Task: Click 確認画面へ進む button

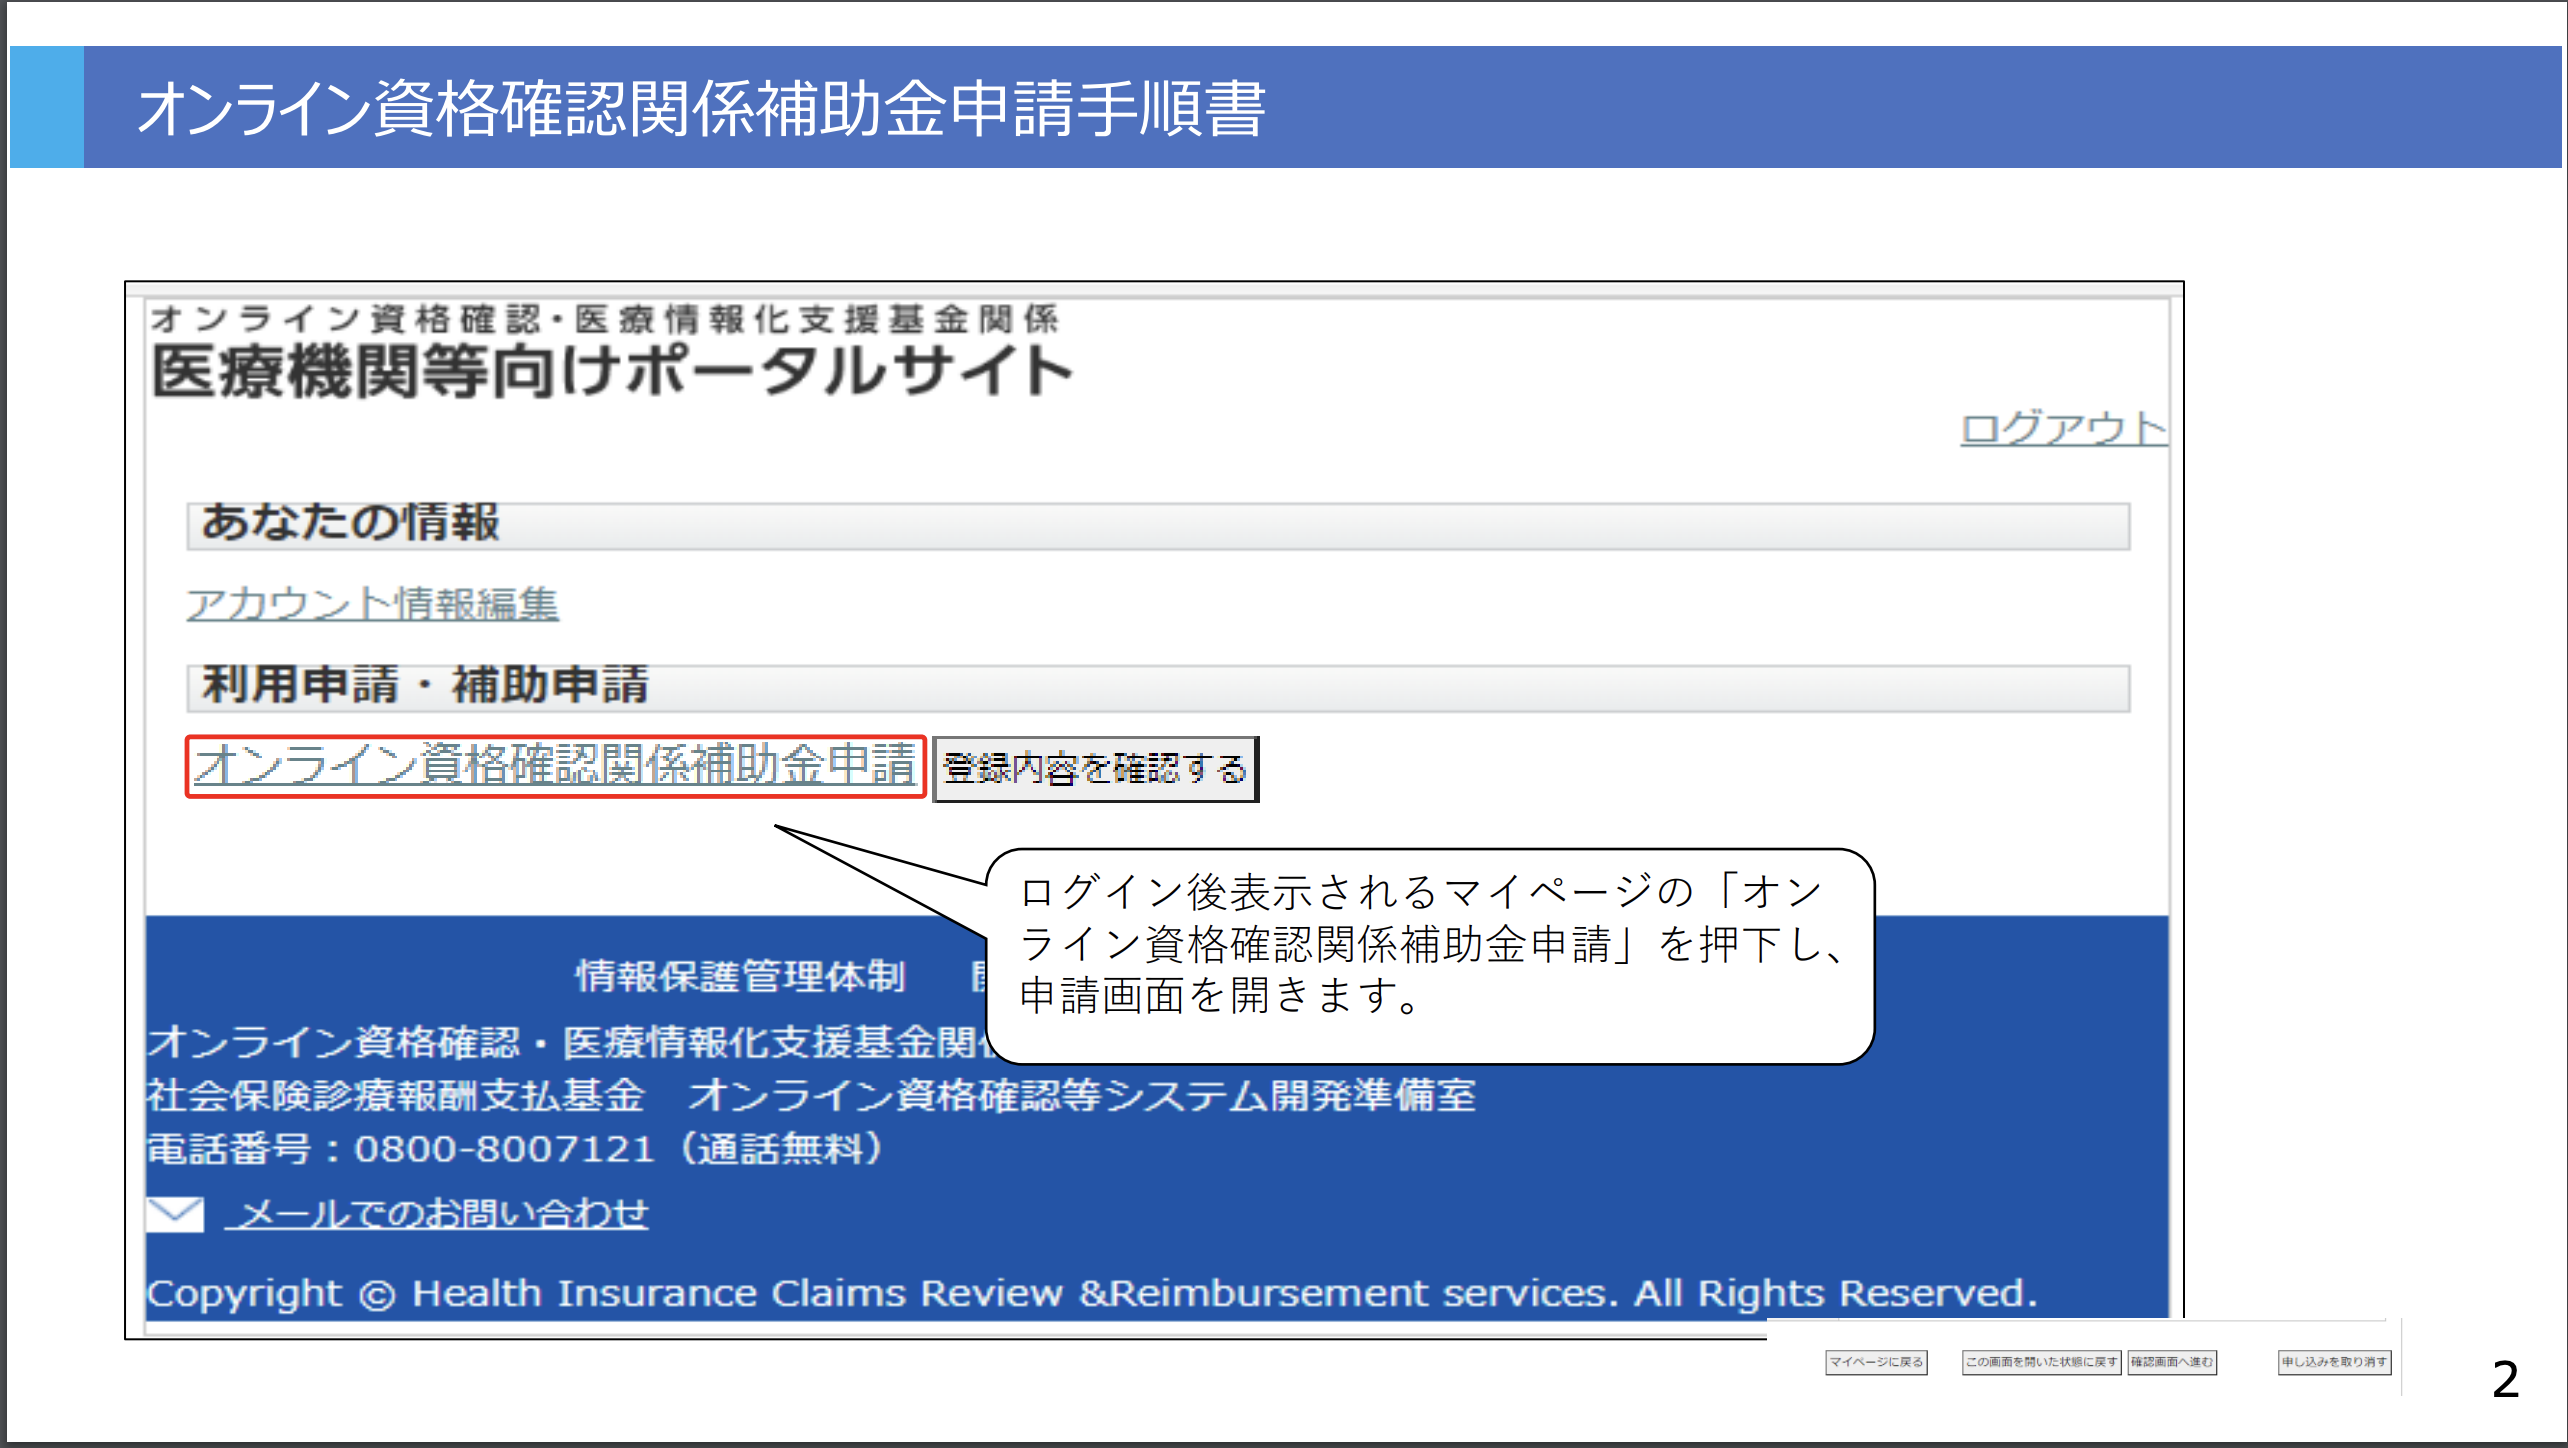Action: click(2172, 1362)
